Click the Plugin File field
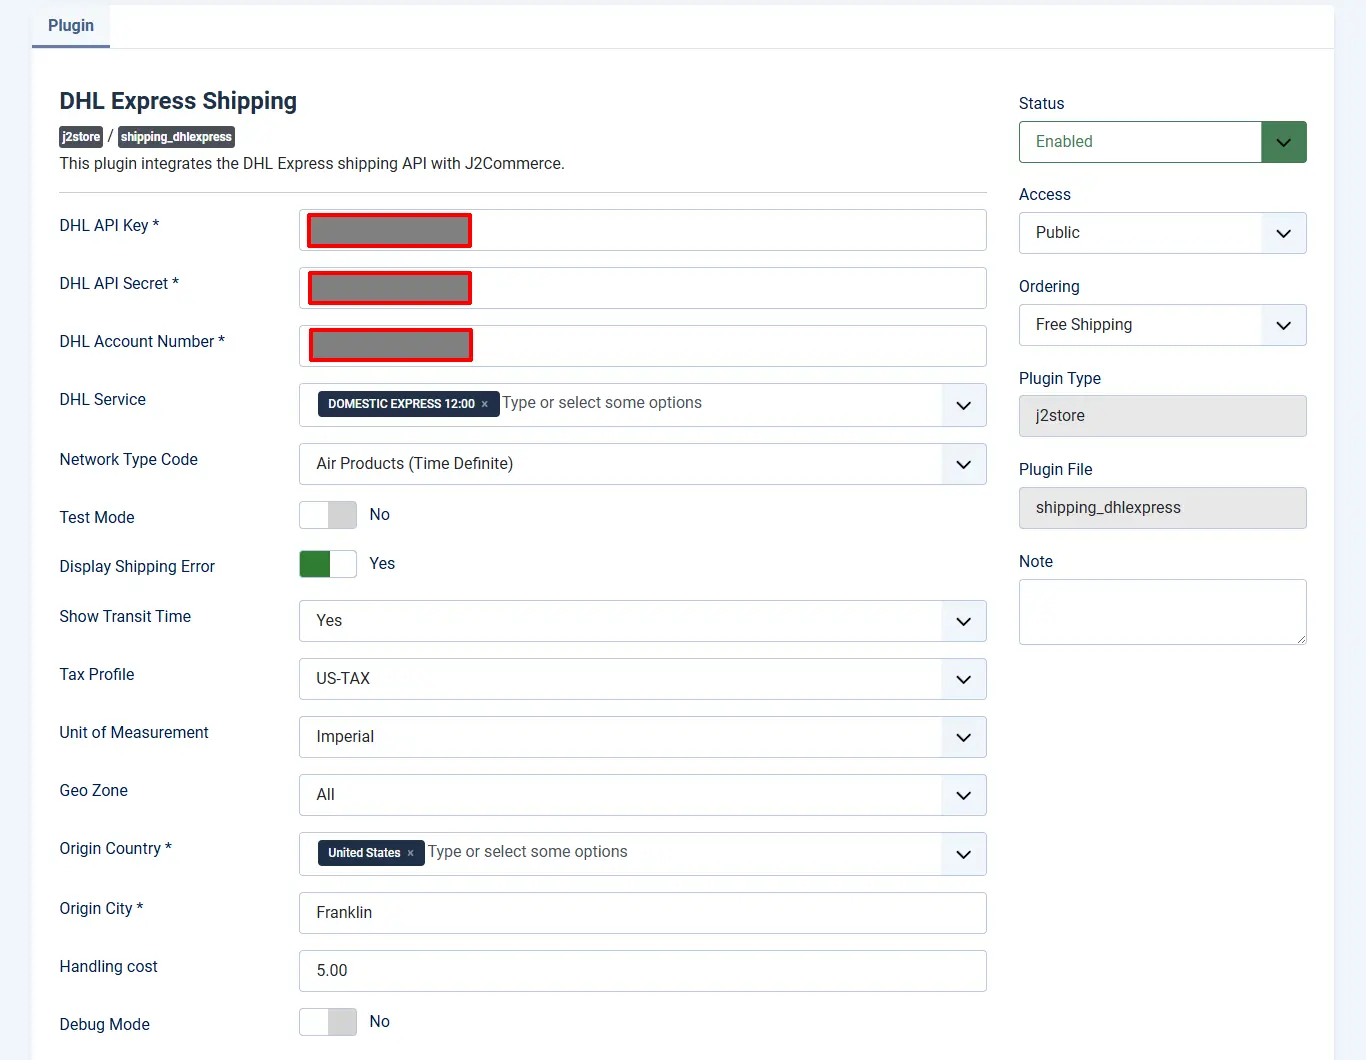The image size is (1366, 1060). click(1163, 508)
